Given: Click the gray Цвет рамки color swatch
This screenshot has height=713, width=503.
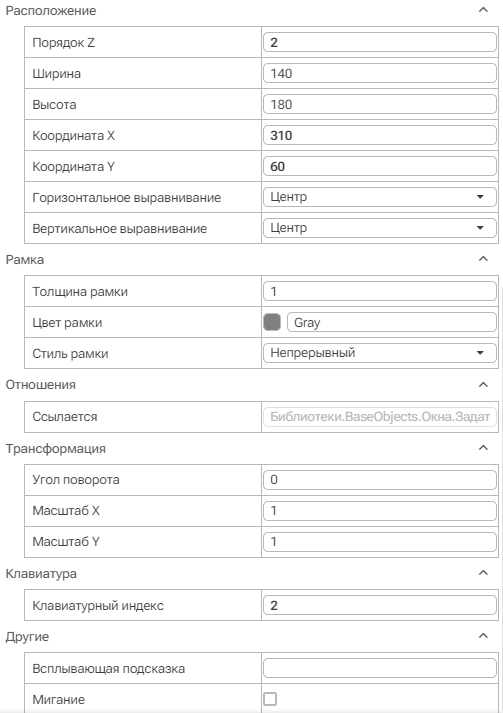Looking at the screenshot, I should [272, 322].
